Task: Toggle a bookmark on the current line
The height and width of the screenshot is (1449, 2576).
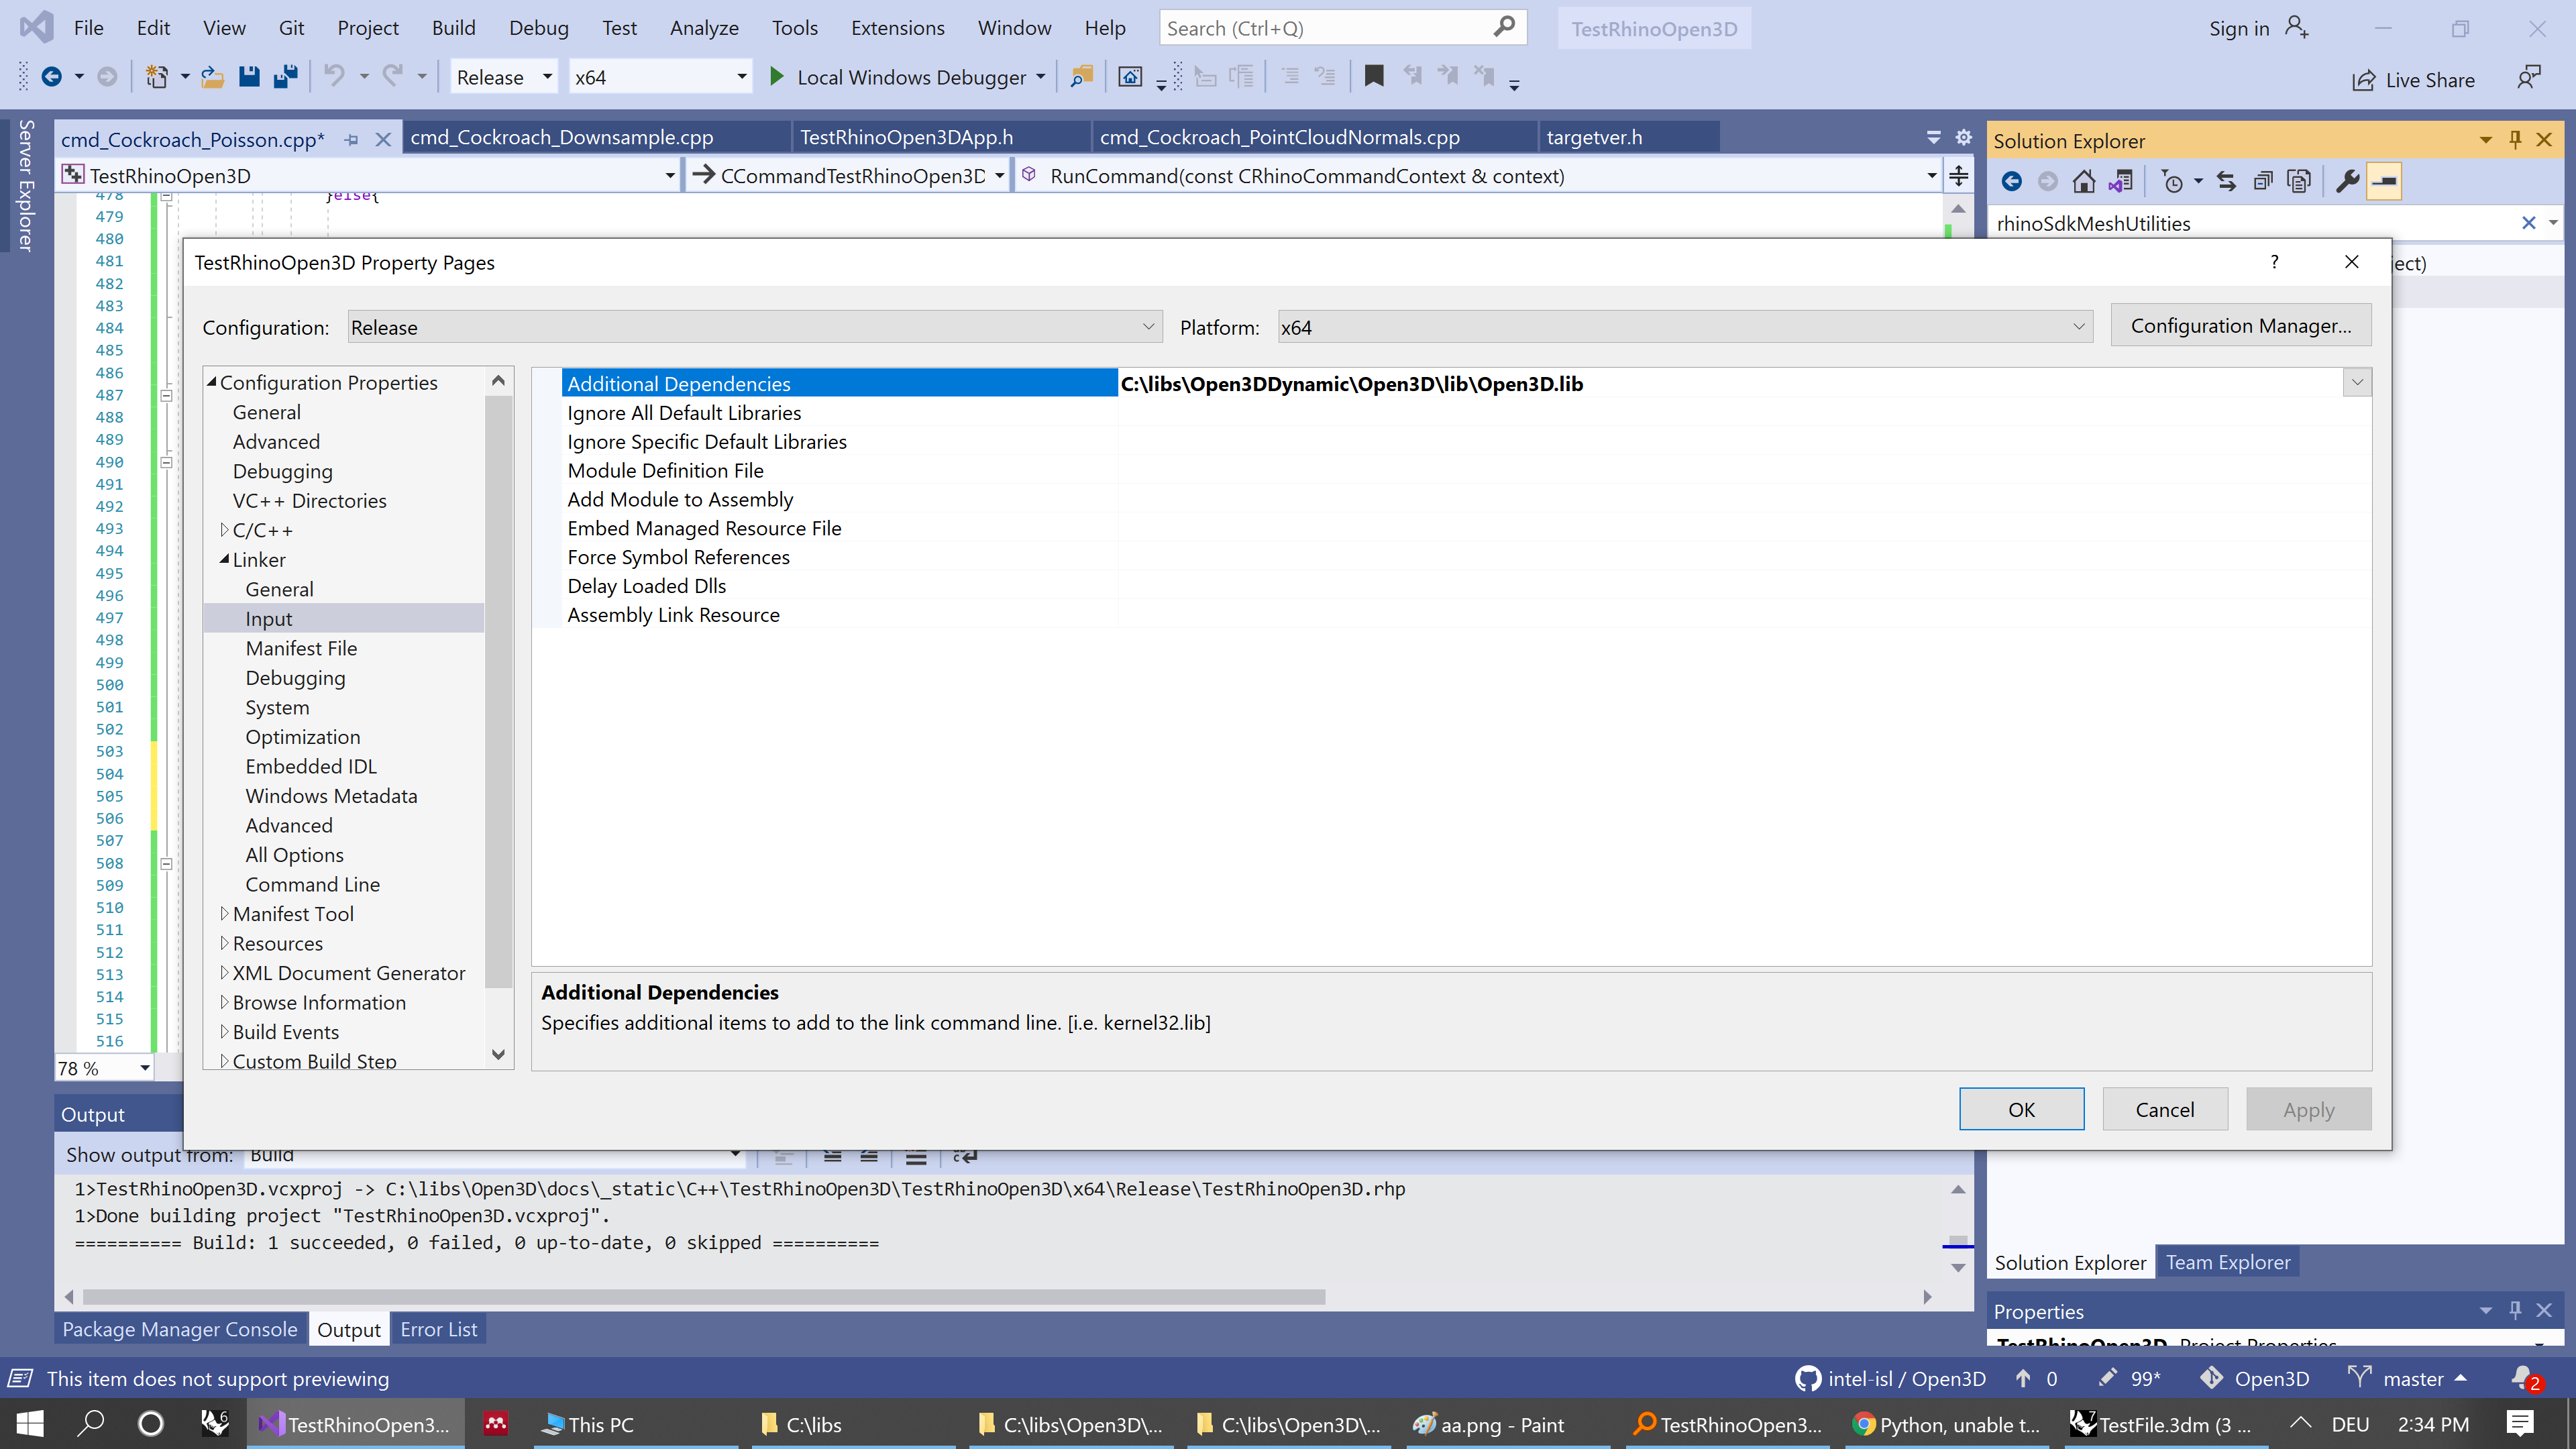Action: [1374, 75]
